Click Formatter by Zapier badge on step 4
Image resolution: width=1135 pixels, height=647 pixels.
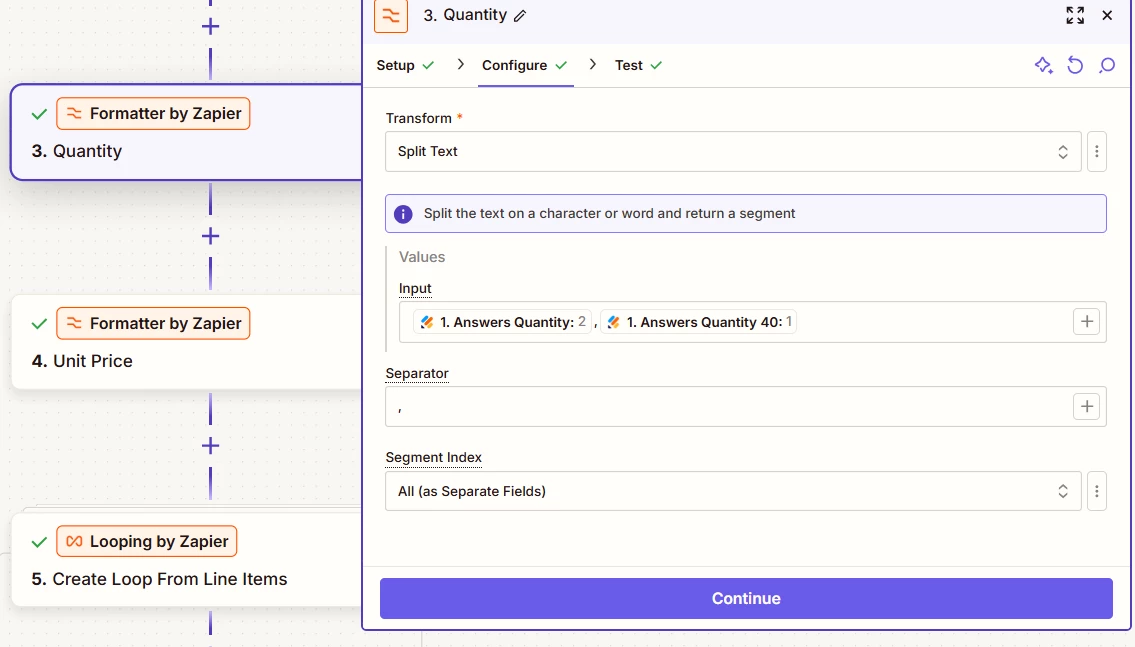(153, 324)
